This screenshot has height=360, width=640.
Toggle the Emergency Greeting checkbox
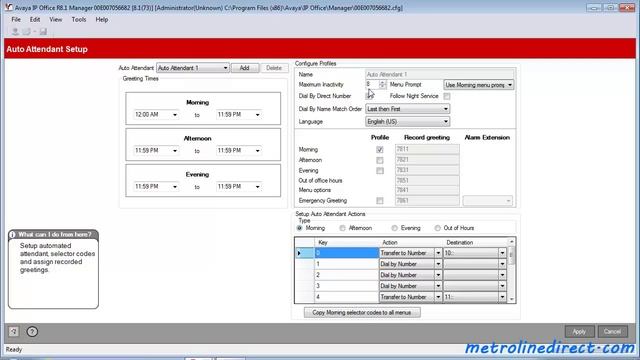click(x=380, y=201)
